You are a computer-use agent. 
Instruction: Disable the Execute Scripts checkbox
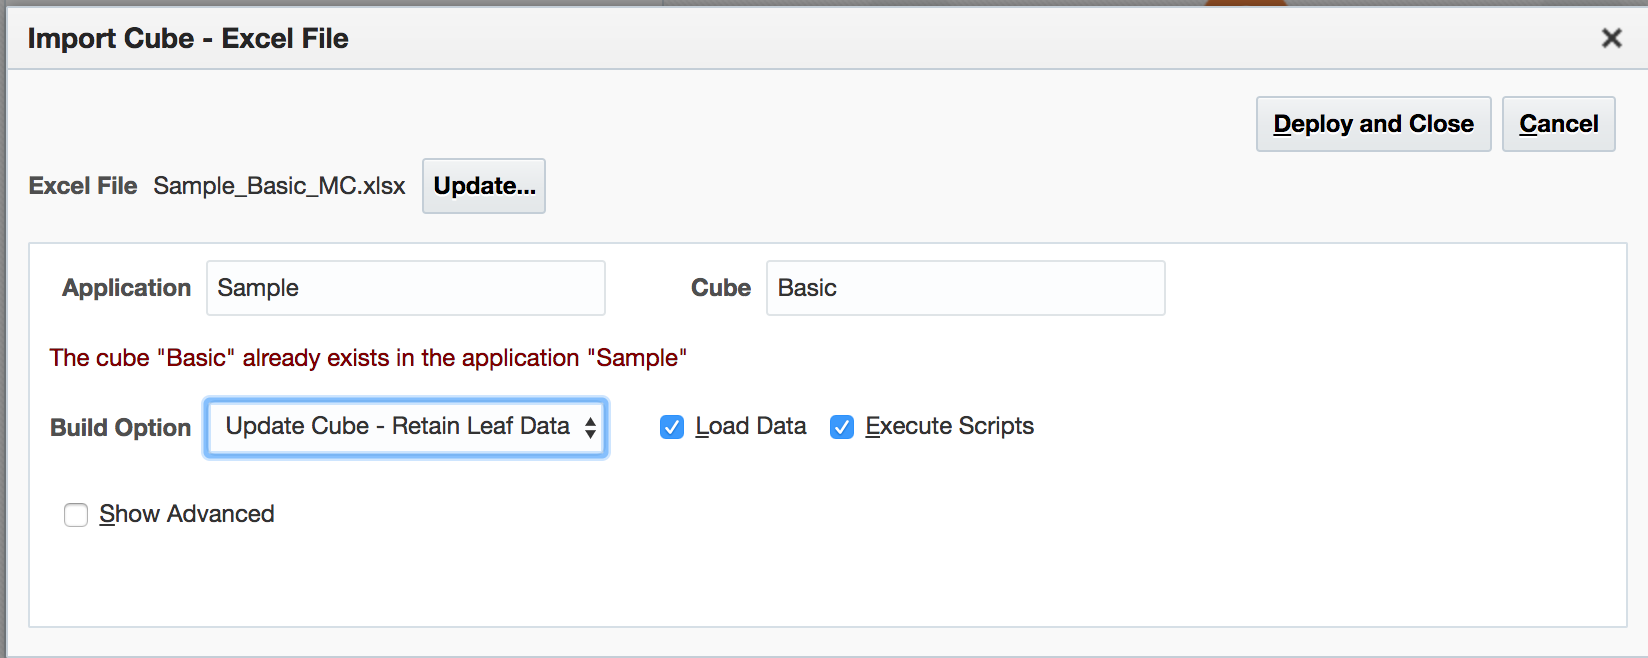[842, 427]
